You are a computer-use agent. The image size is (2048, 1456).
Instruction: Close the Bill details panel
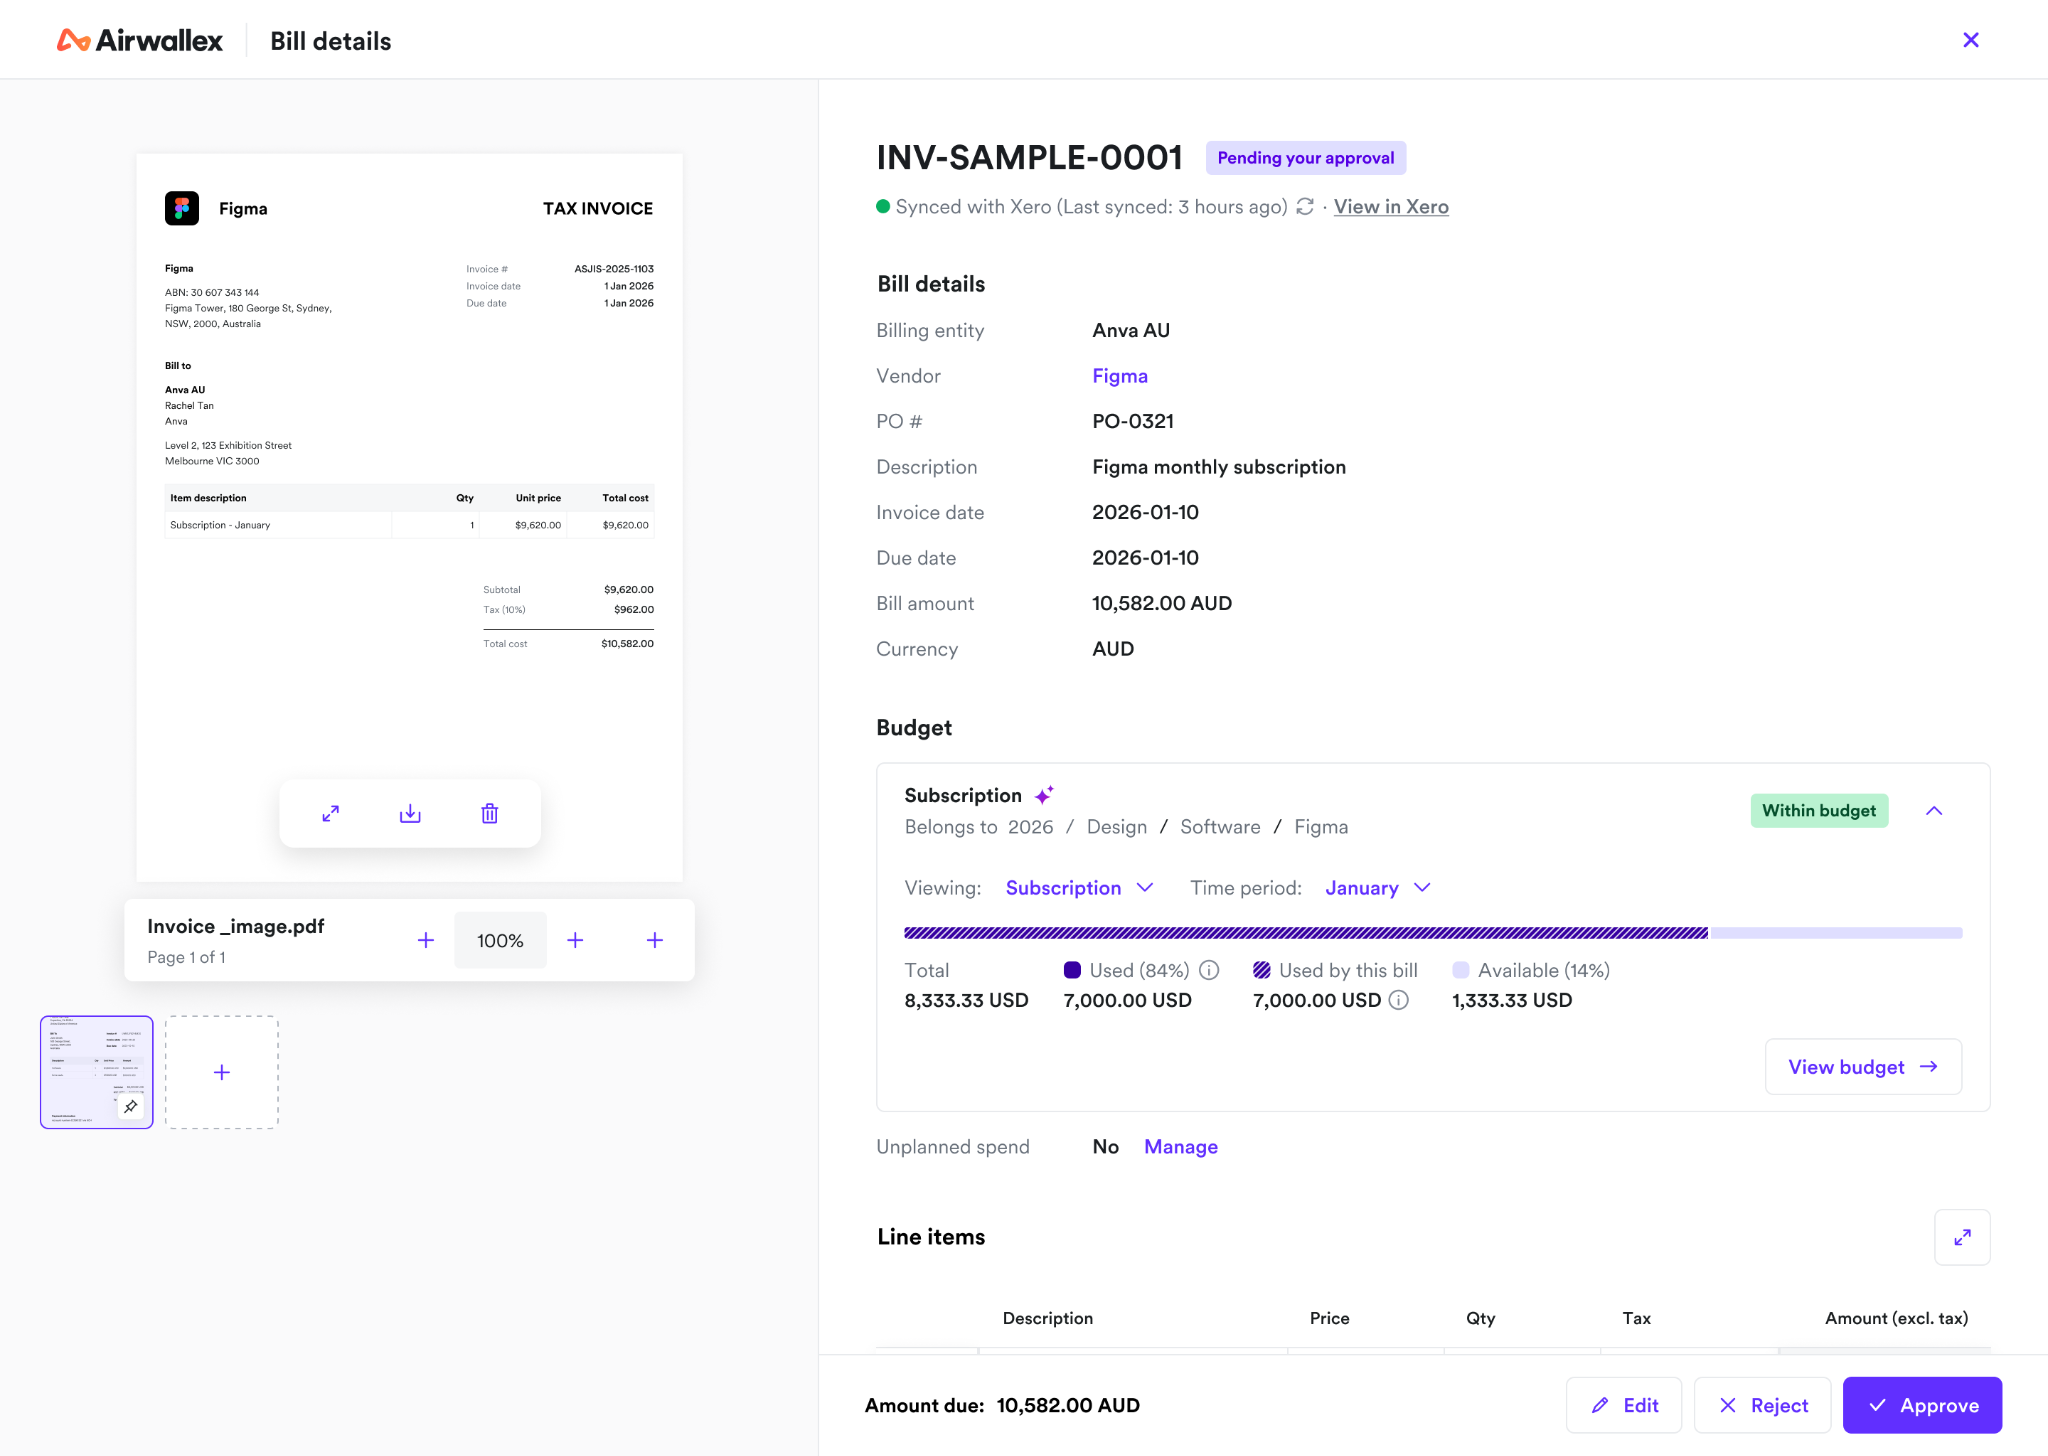tap(1971, 40)
